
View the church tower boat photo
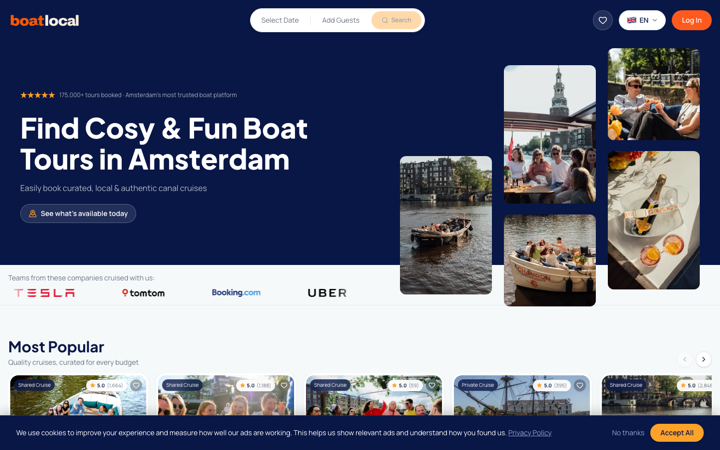pyautogui.click(x=550, y=134)
